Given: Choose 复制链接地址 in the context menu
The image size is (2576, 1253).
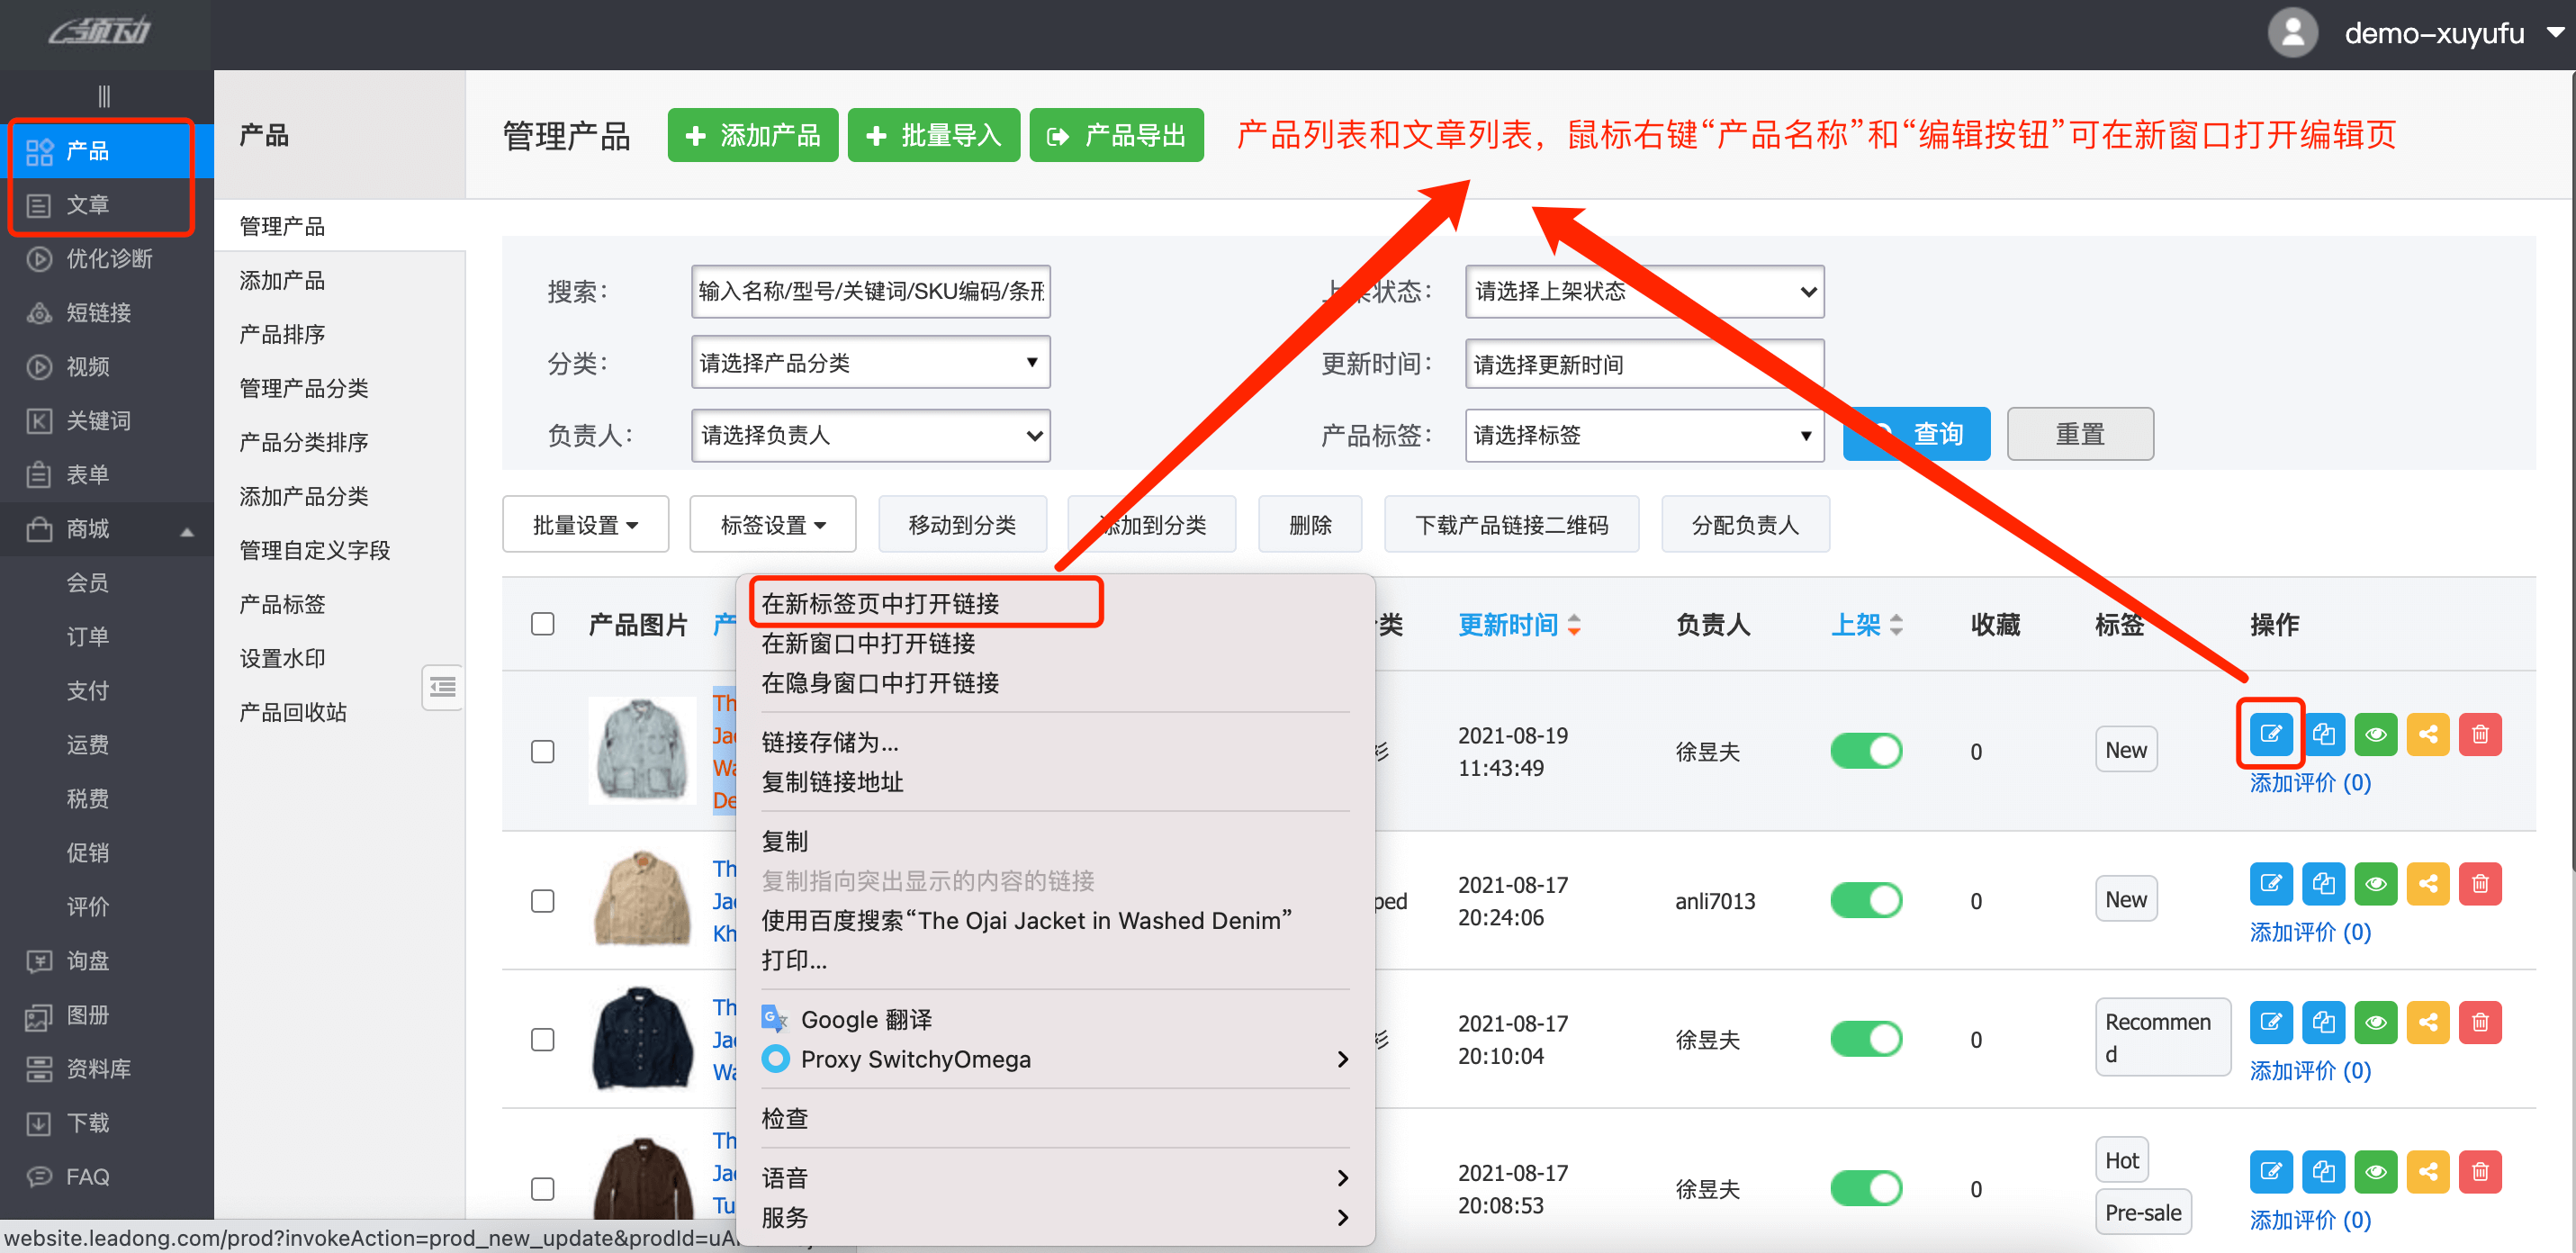Looking at the screenshot, I should point(832,781).
